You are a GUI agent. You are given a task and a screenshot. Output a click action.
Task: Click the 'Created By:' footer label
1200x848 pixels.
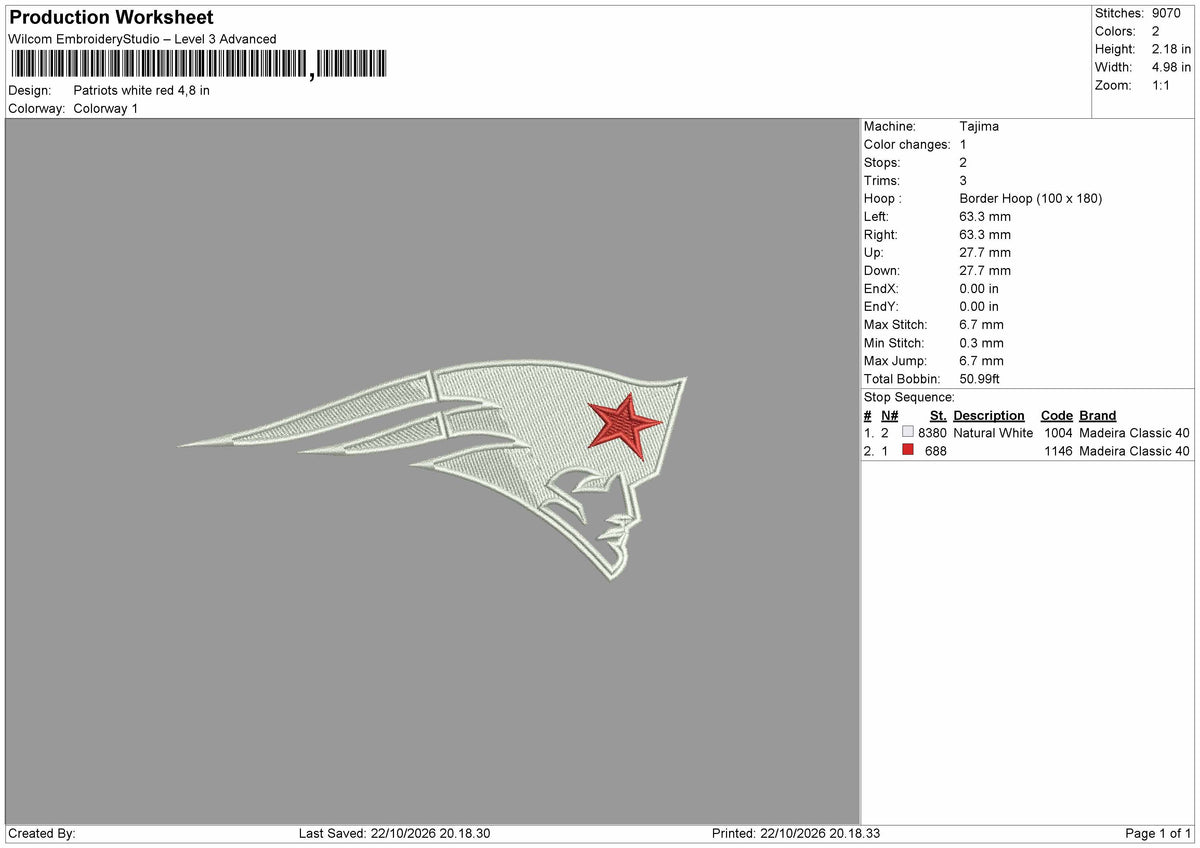(x=42, y=833)
